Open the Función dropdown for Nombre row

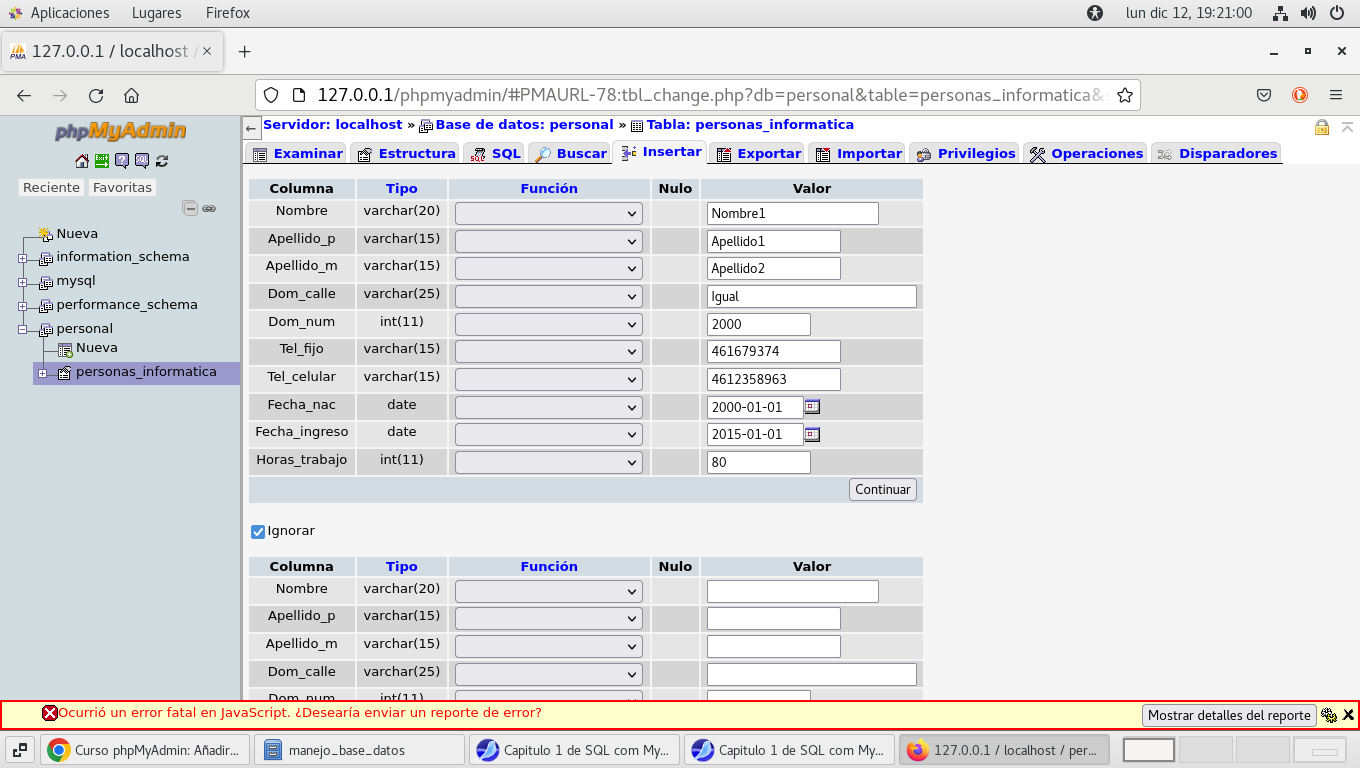548,214
